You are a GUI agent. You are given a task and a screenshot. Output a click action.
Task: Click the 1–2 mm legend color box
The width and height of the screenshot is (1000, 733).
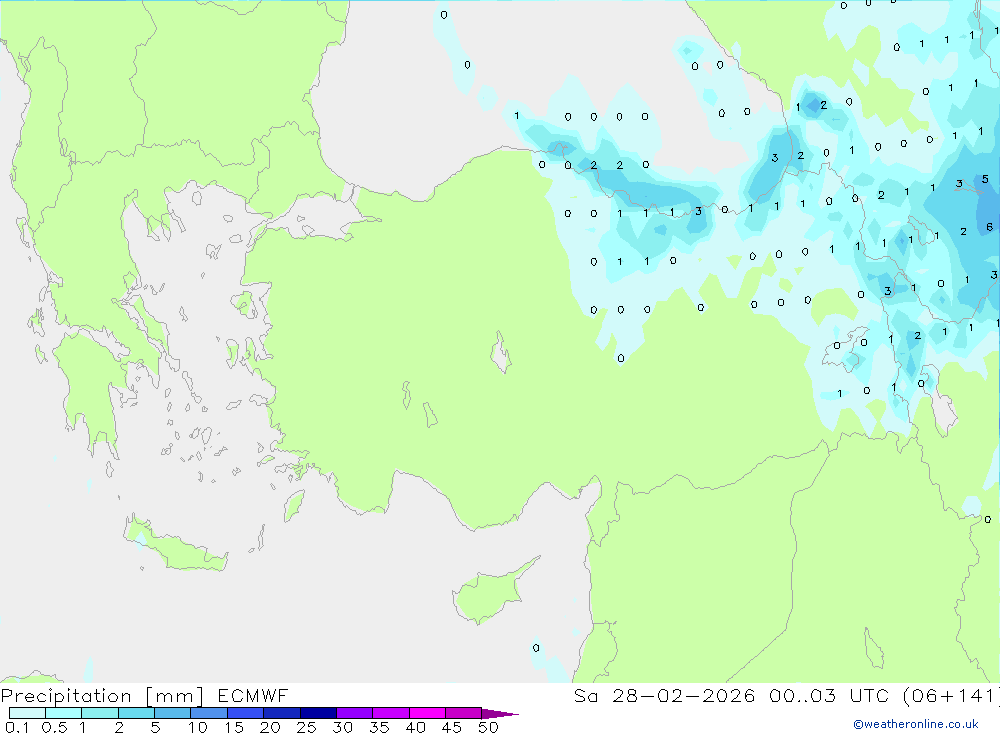point(99,713)
